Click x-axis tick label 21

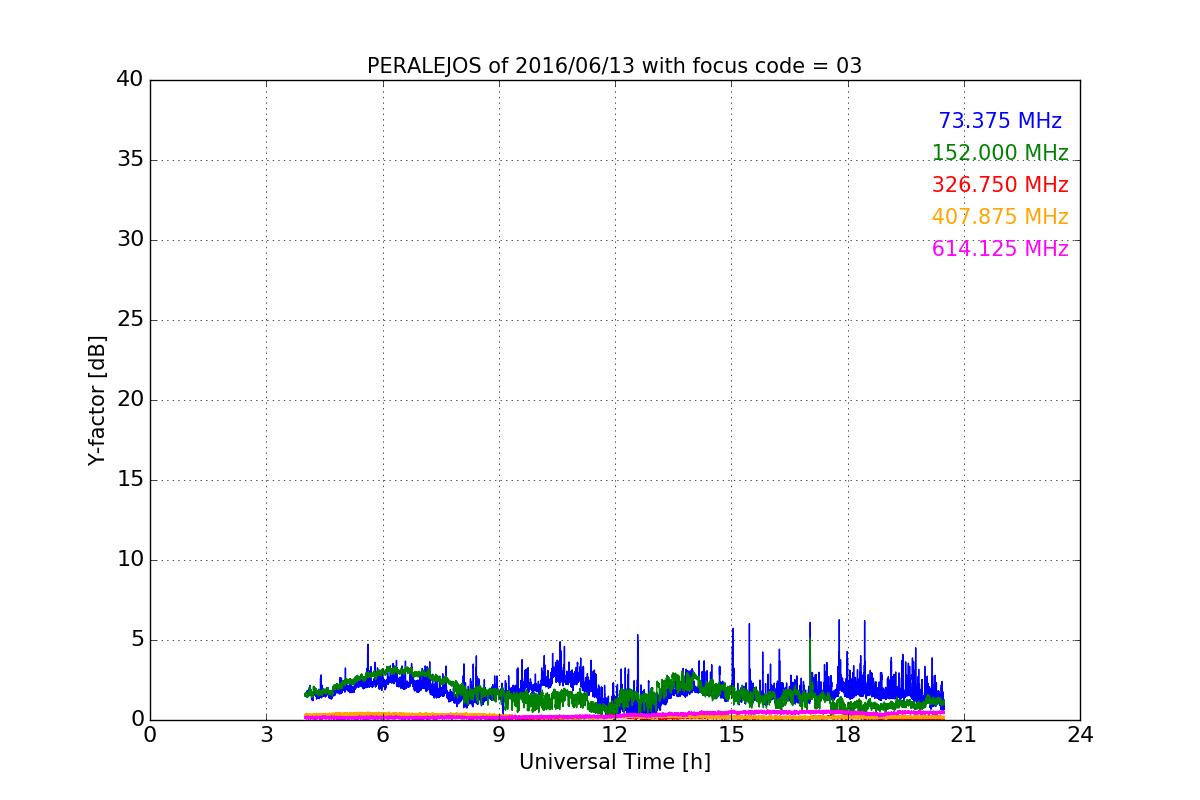[963, 735]
